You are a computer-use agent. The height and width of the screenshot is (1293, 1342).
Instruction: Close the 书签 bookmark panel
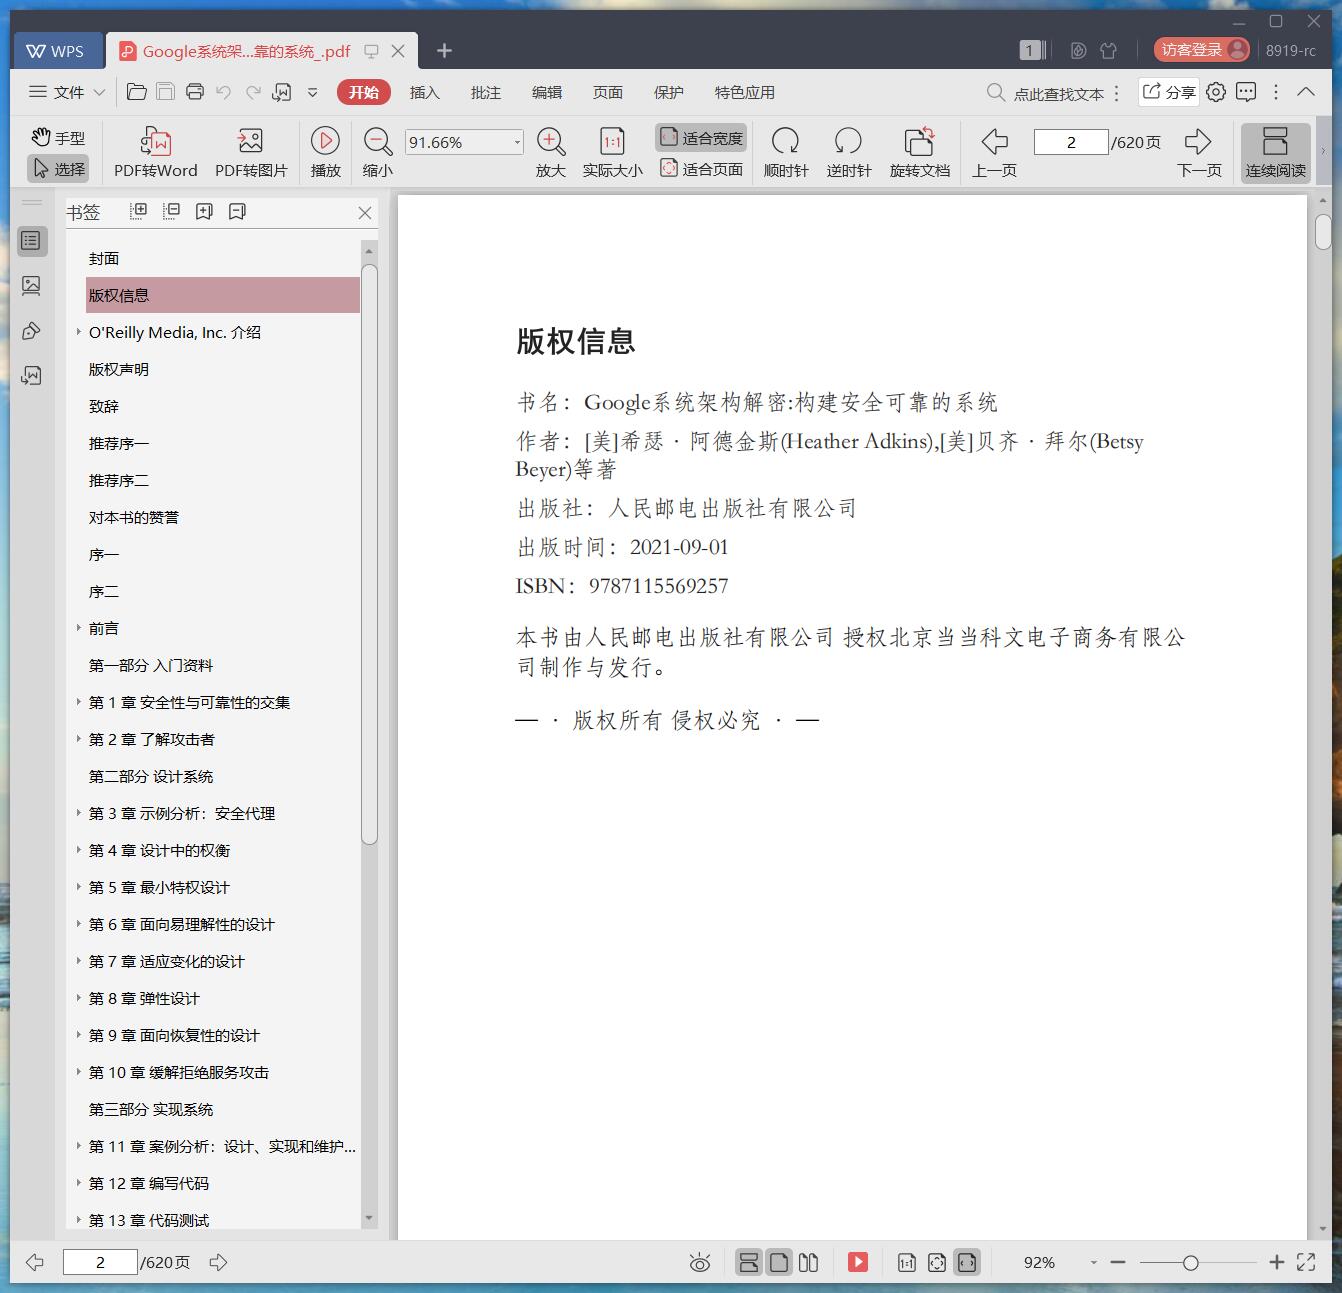click(x=365, y=213)
